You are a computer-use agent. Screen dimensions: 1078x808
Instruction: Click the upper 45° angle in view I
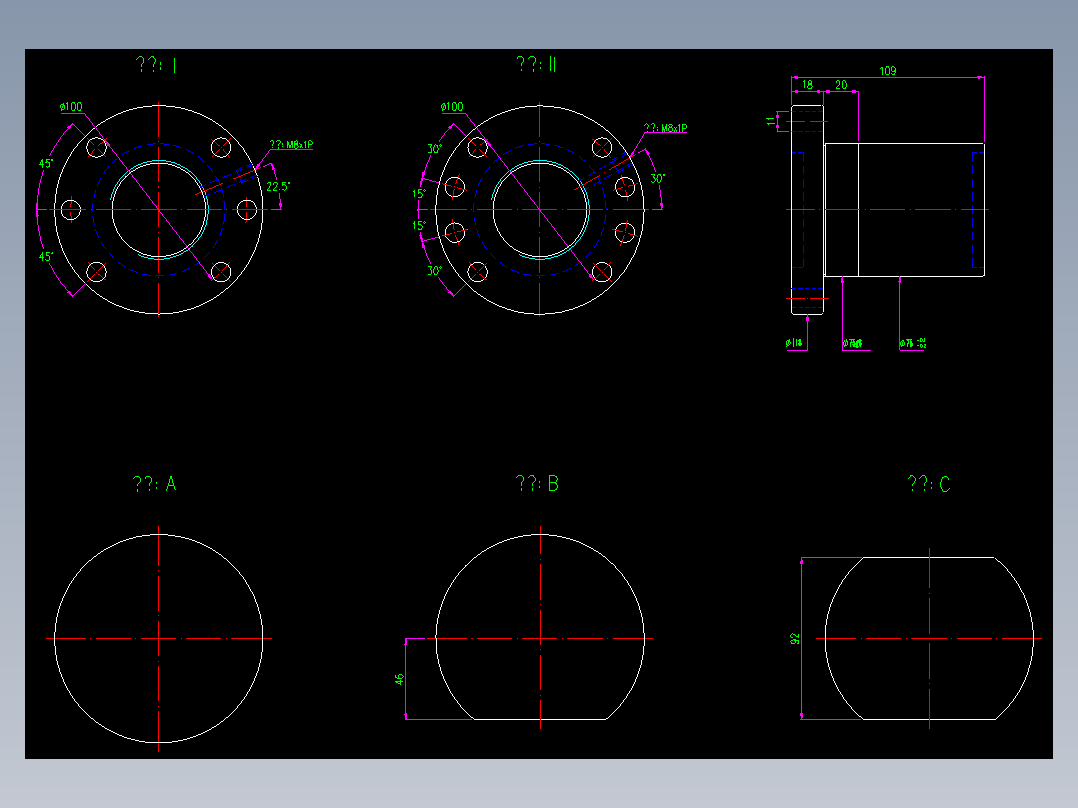coord(45,164)
